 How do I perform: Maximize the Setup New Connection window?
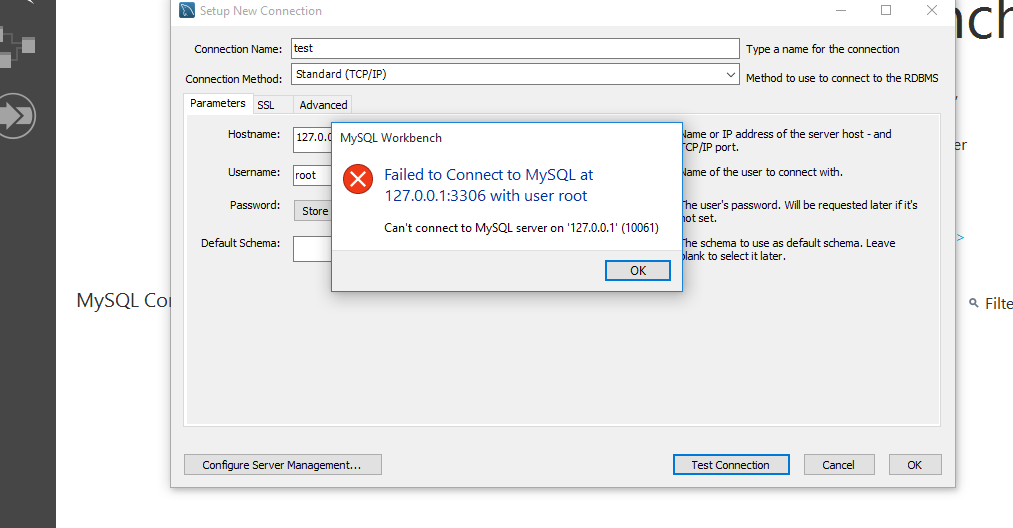coord(886,10)
